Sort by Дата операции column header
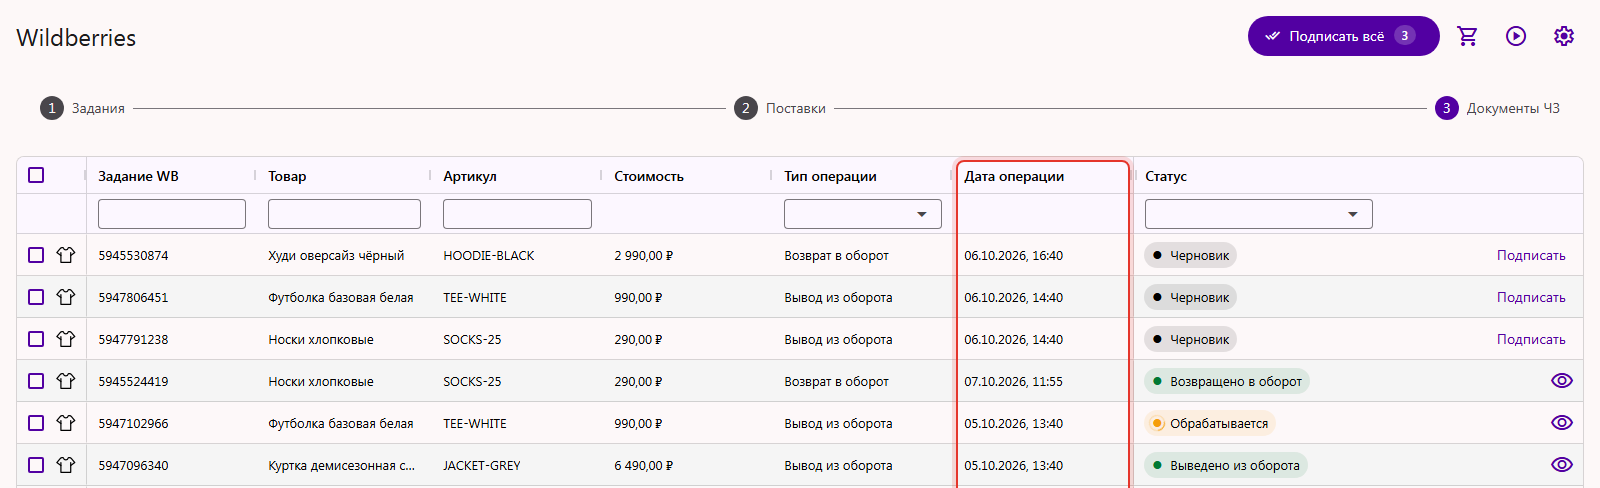The image size is (1600, 488). (1014, 176)
